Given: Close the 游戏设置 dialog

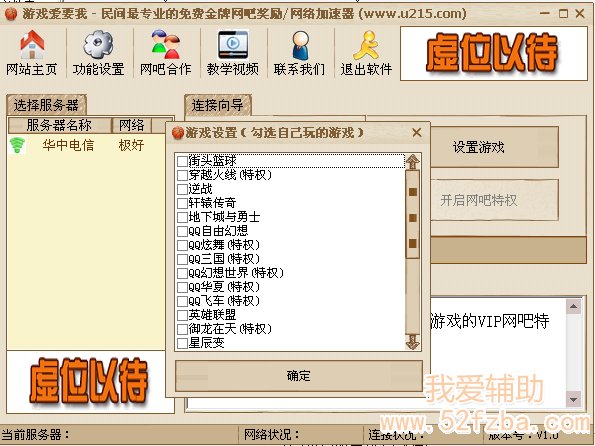Looking at the screenshot, I should (417, 132).
